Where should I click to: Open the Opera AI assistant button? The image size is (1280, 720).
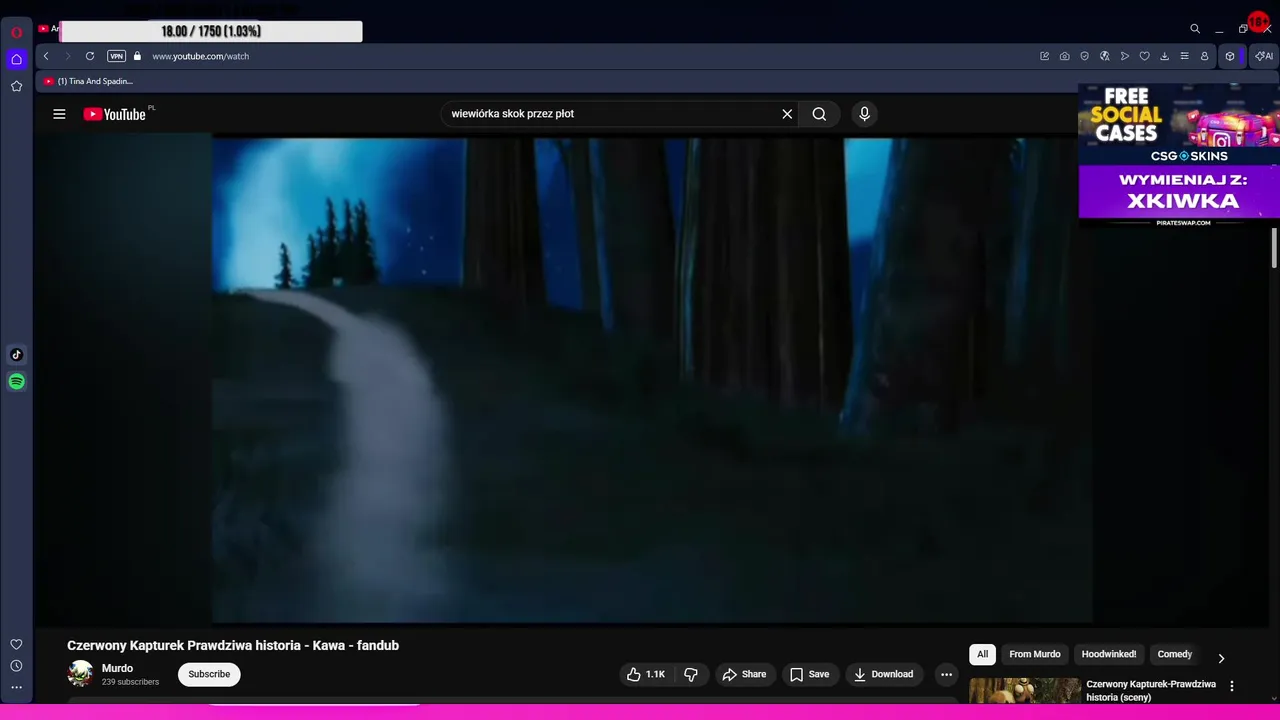pyautogui.click(x=1264, y=56)
